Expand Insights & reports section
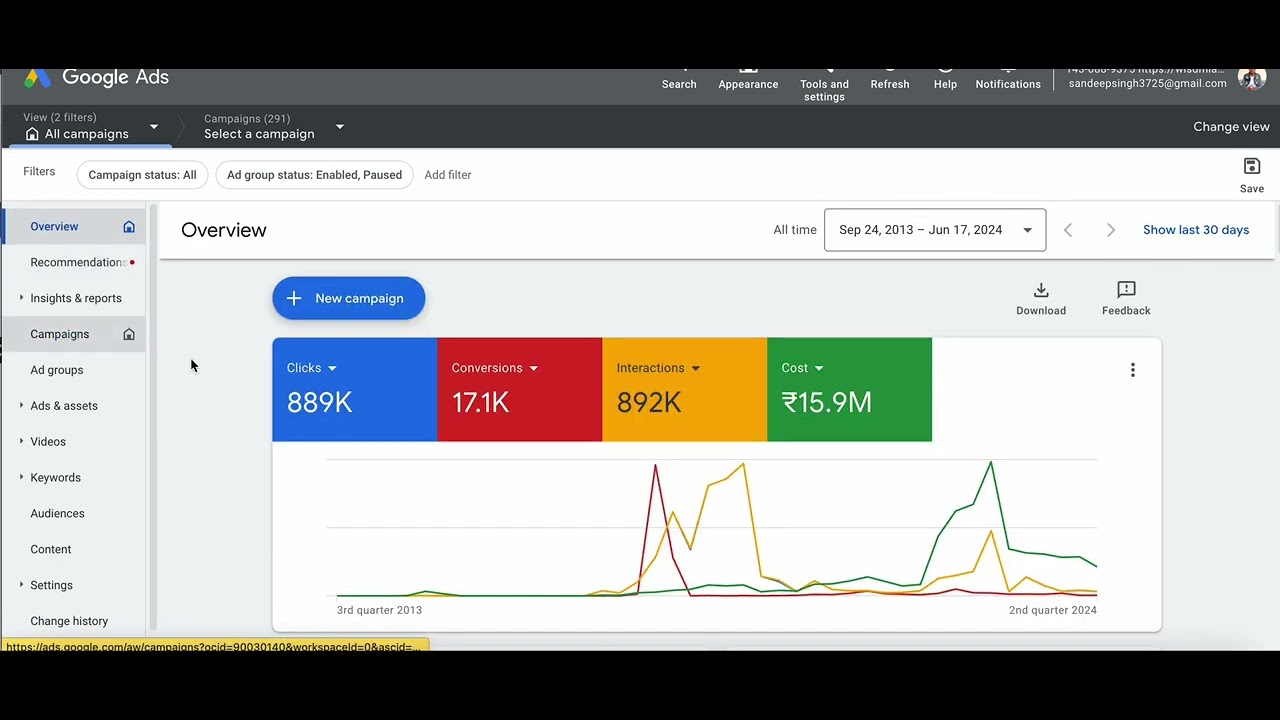The image size is (1280, 720). point(21,298)
